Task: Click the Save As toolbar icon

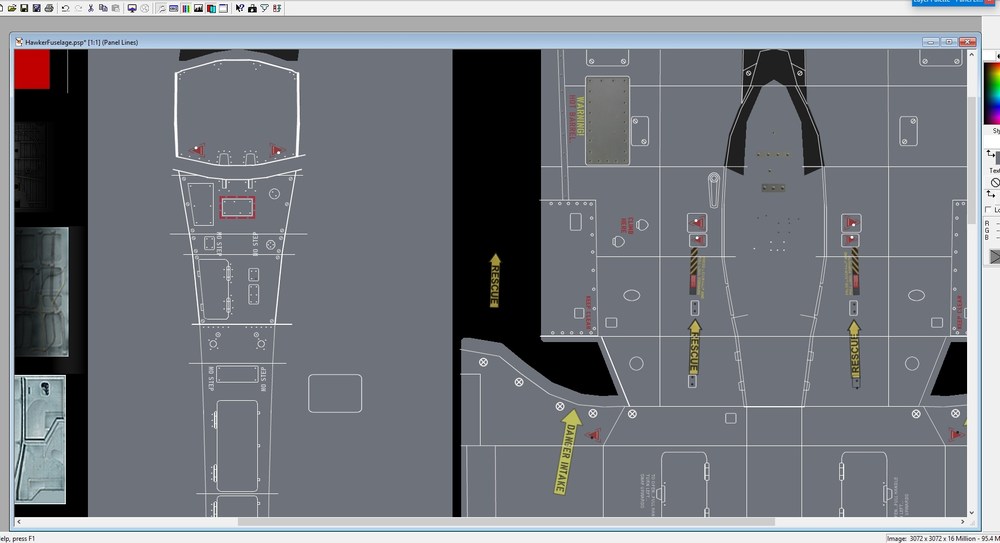Action: 36,8
